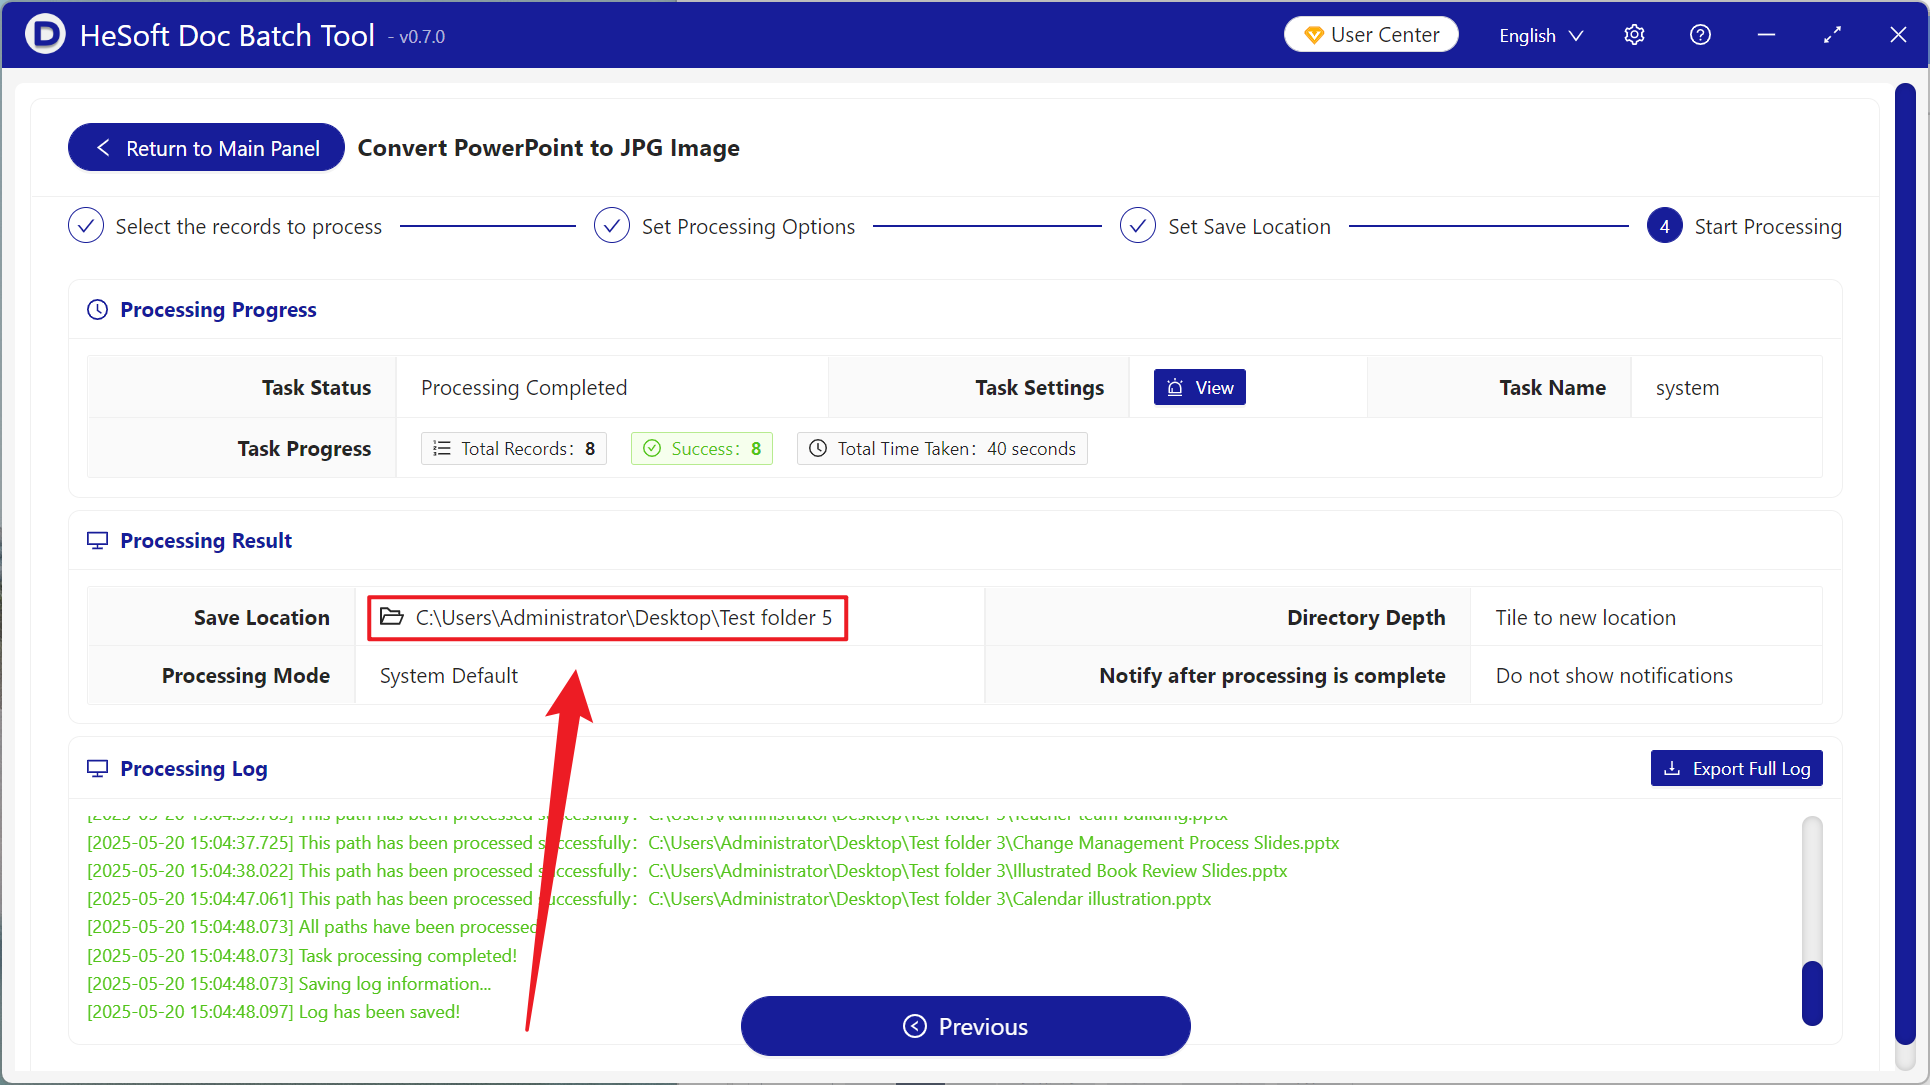
Task: Go to Set Processing Options step
Action: [748, 227]
